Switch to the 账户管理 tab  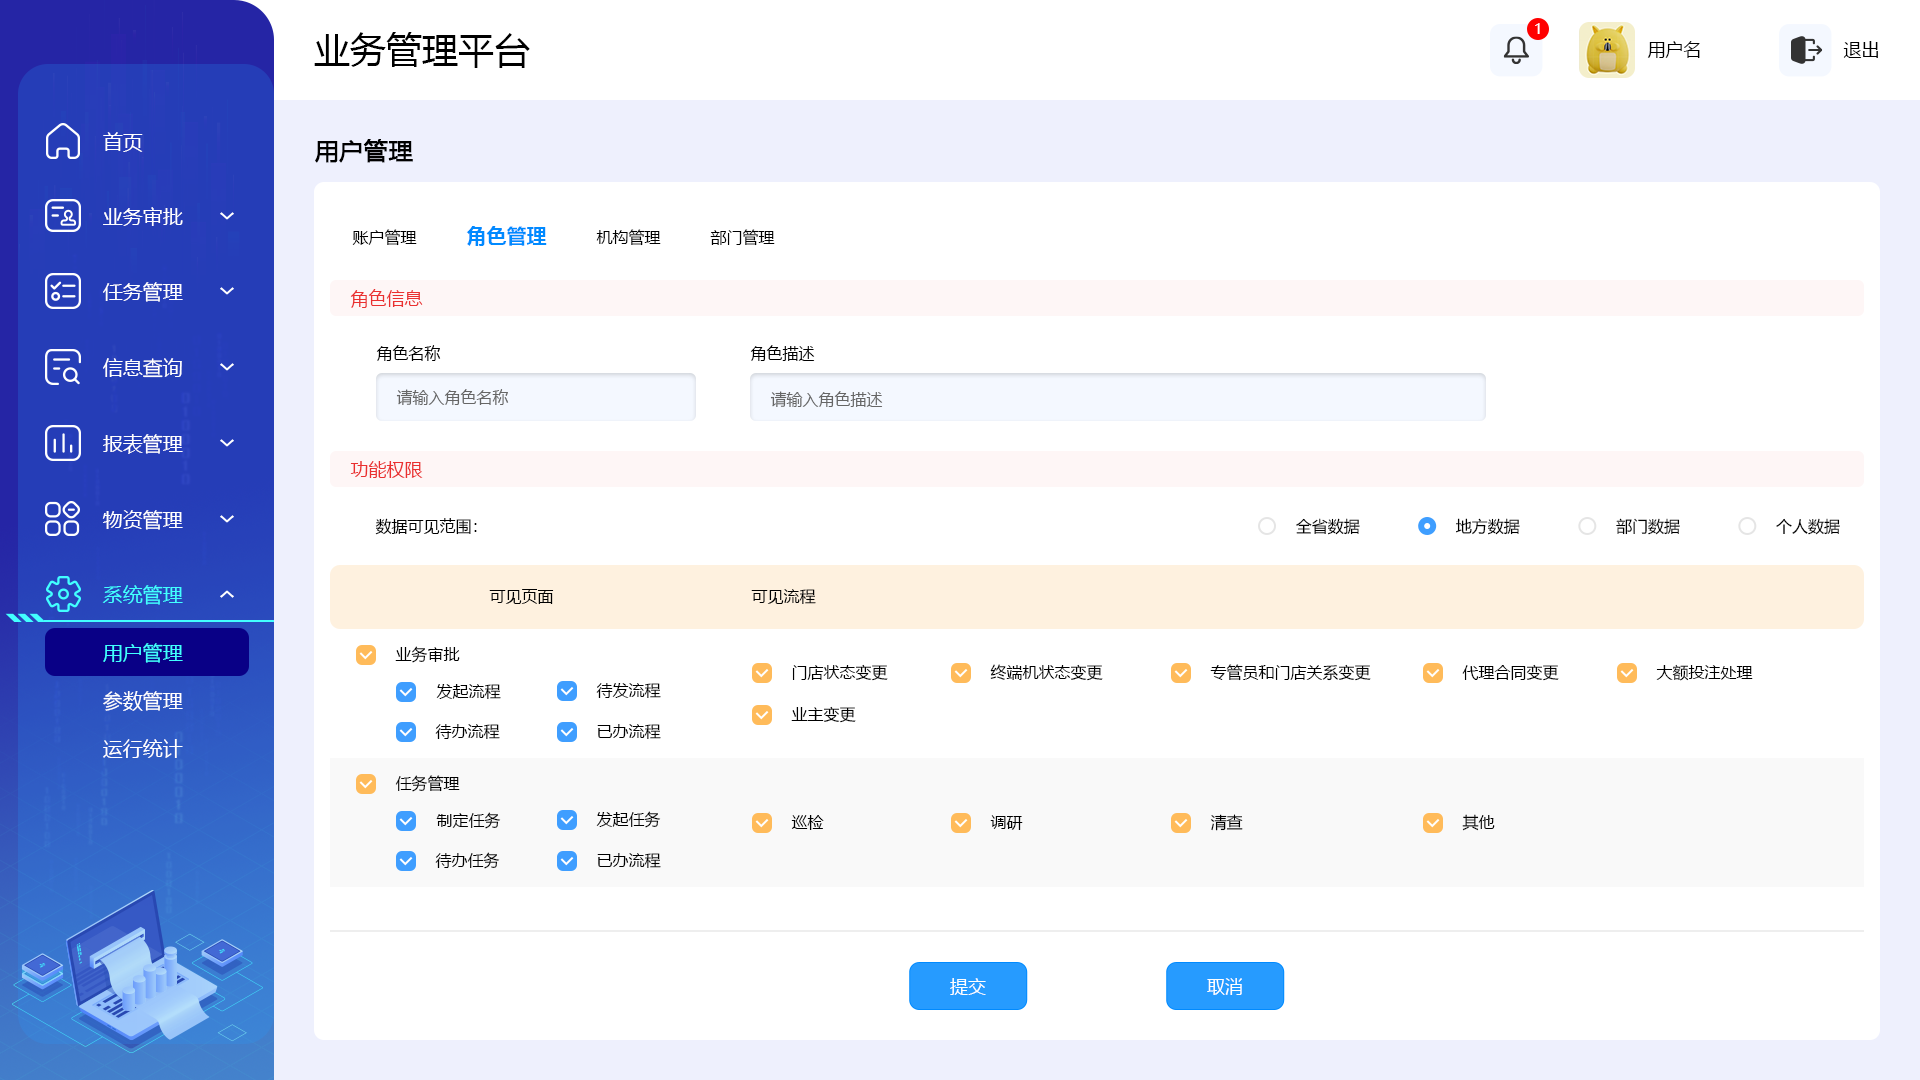[x=384, y=238]
